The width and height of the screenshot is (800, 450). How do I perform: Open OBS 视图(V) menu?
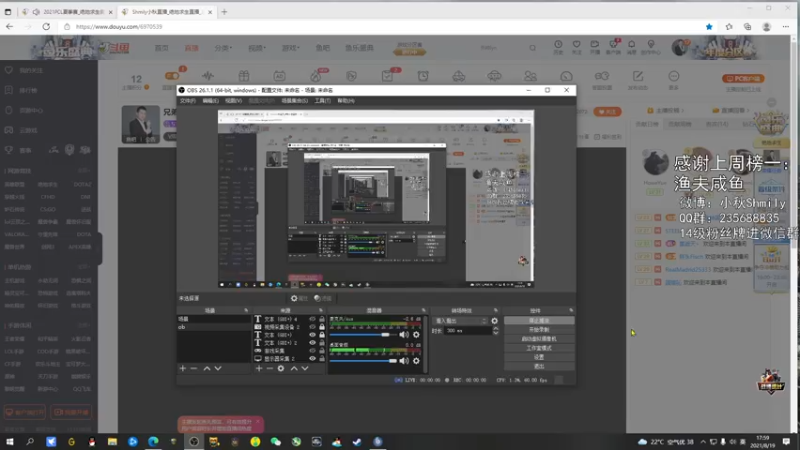point(233,101)
